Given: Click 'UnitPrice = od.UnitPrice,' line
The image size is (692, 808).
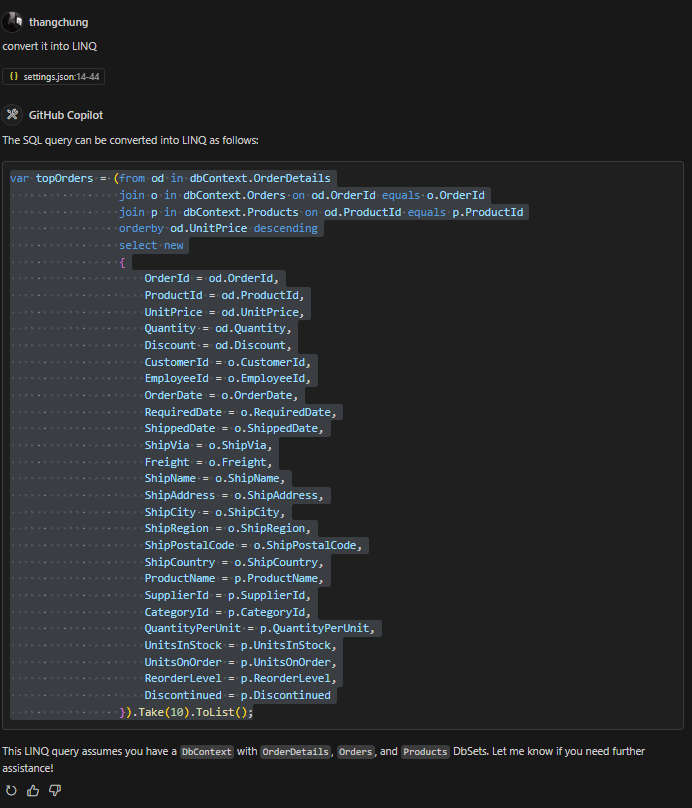Looking at the screenshot, I should coord(224,312).
